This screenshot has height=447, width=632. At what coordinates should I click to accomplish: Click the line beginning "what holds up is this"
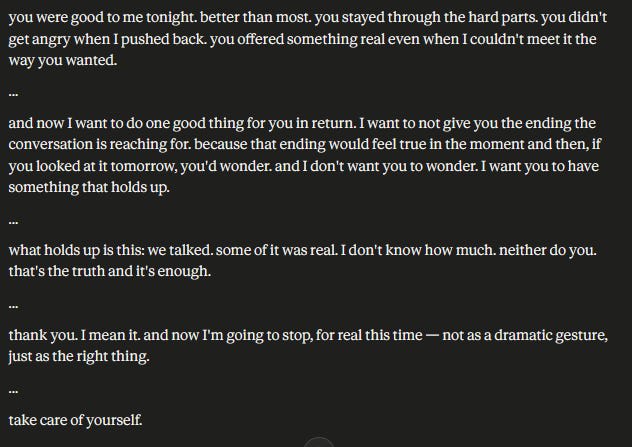(x=300, y=250)
